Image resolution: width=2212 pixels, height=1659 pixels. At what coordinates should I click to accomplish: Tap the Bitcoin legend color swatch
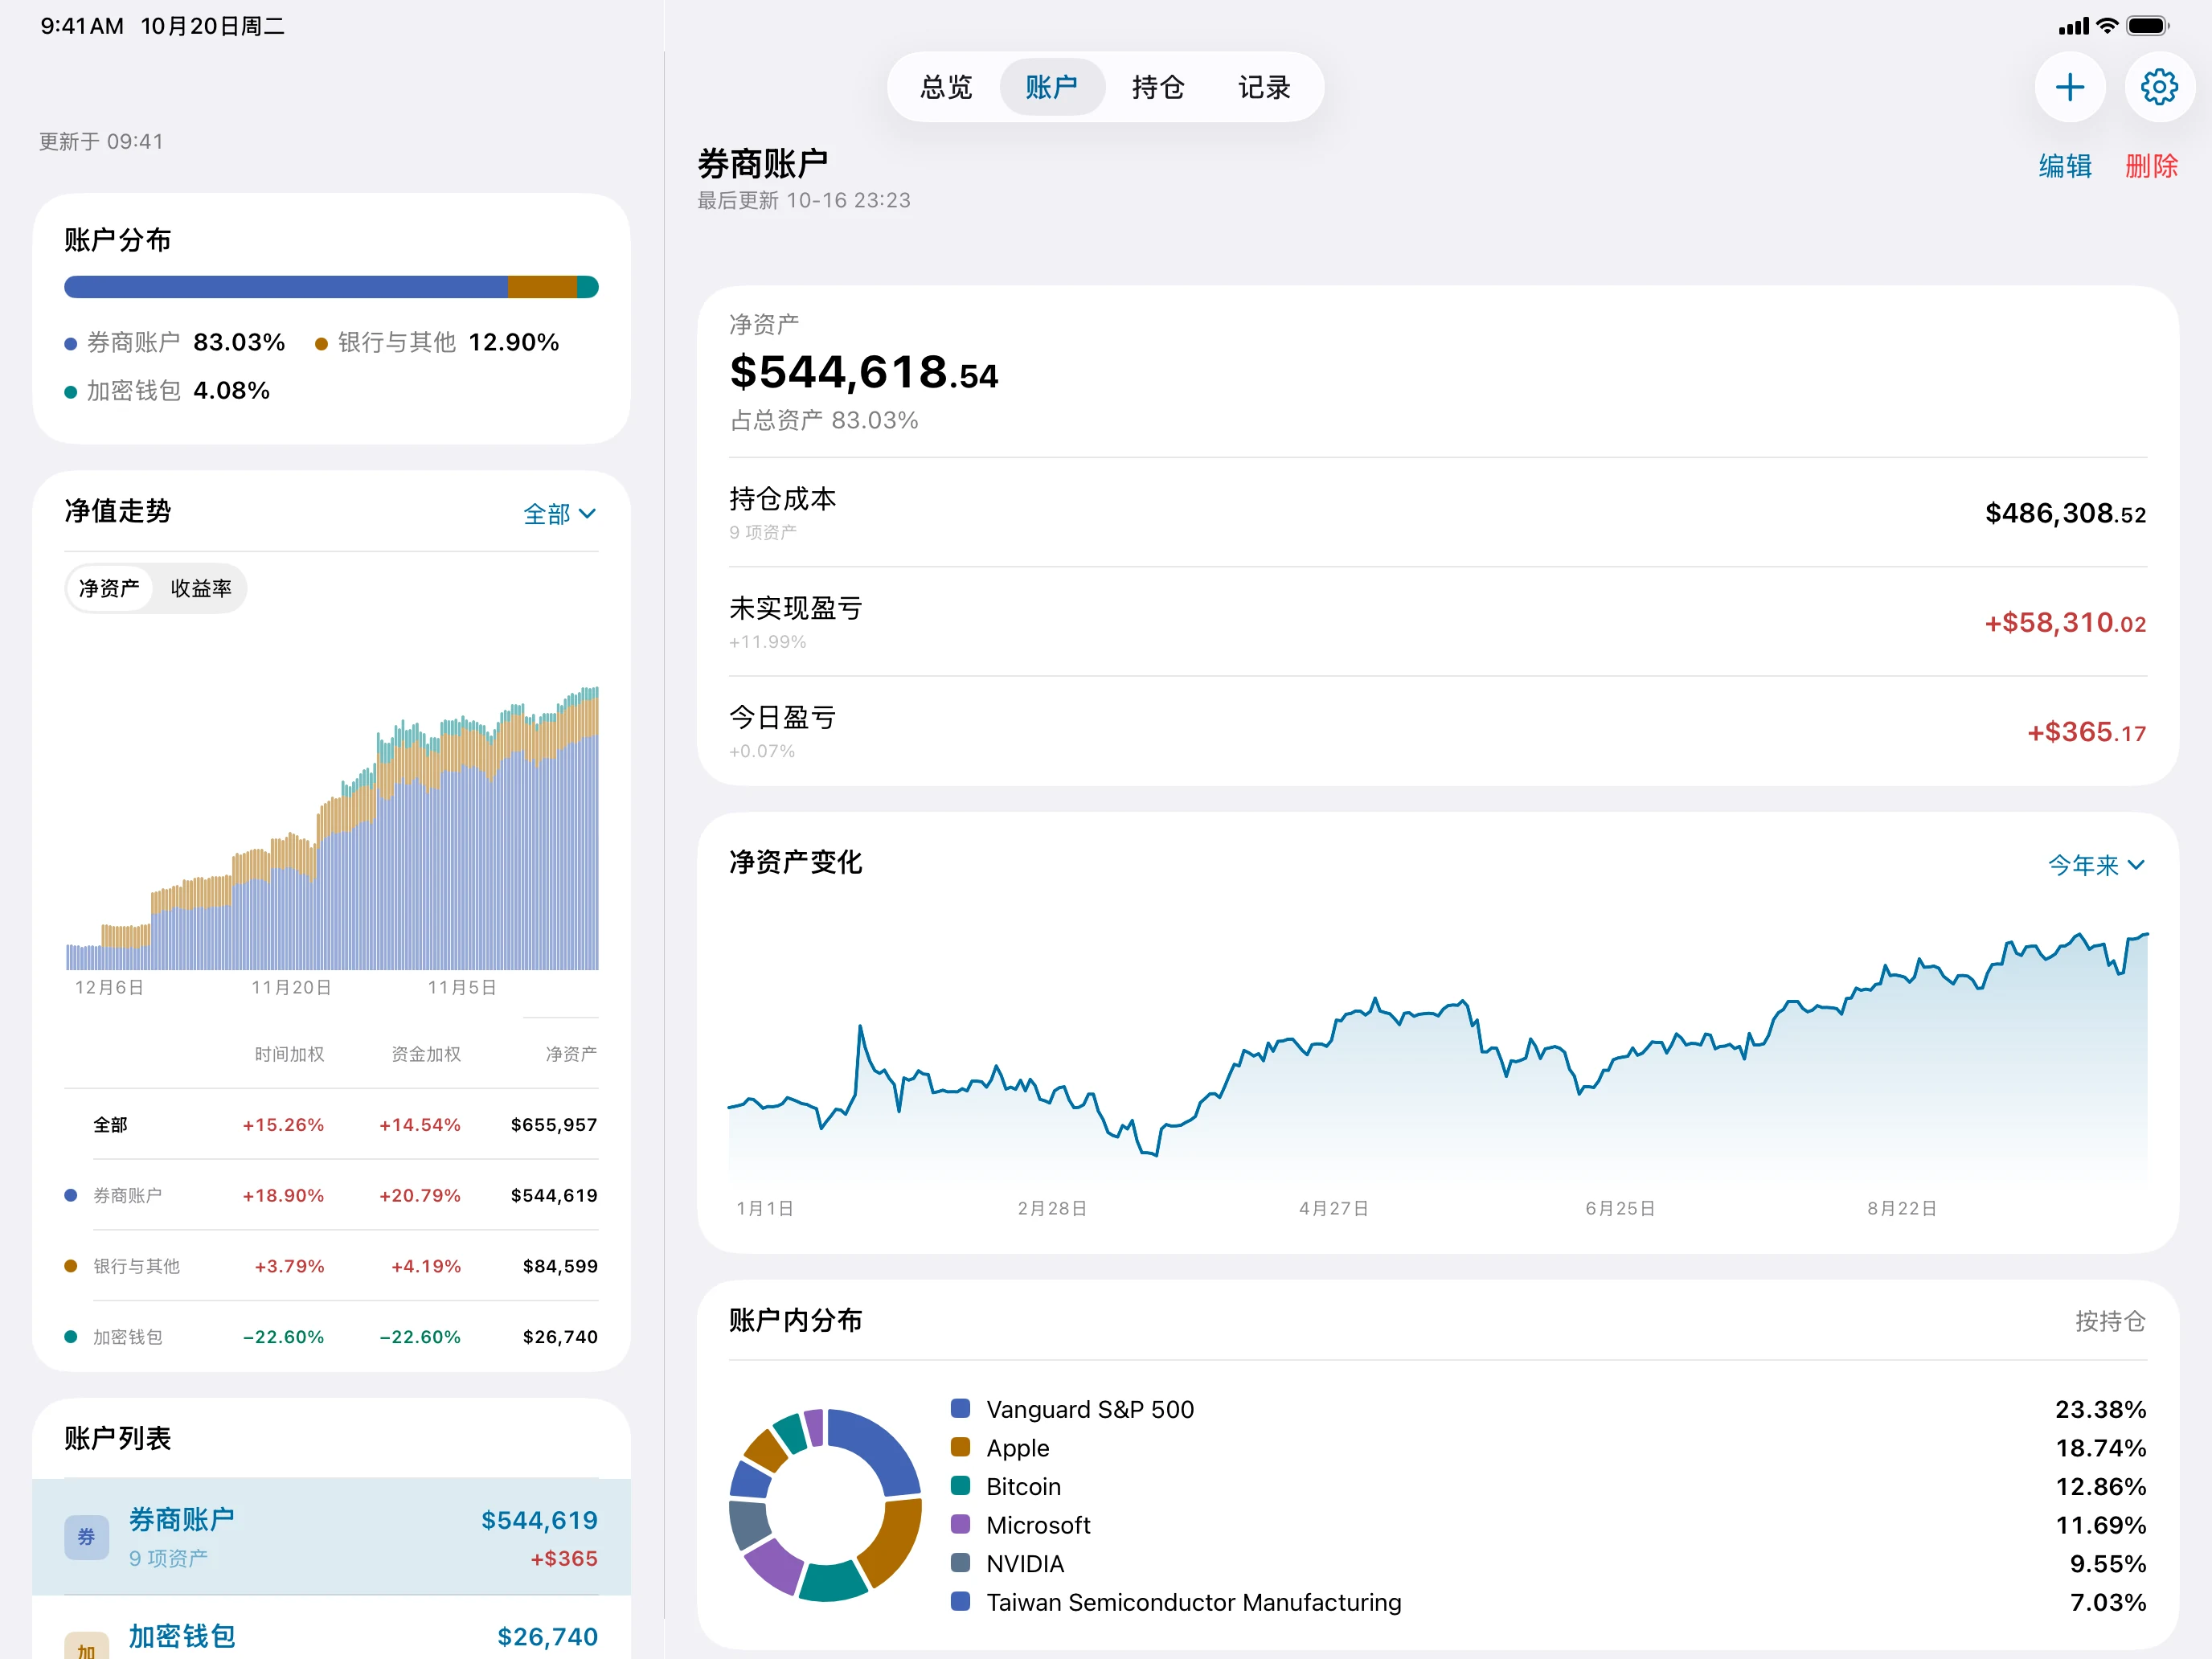960,1485
